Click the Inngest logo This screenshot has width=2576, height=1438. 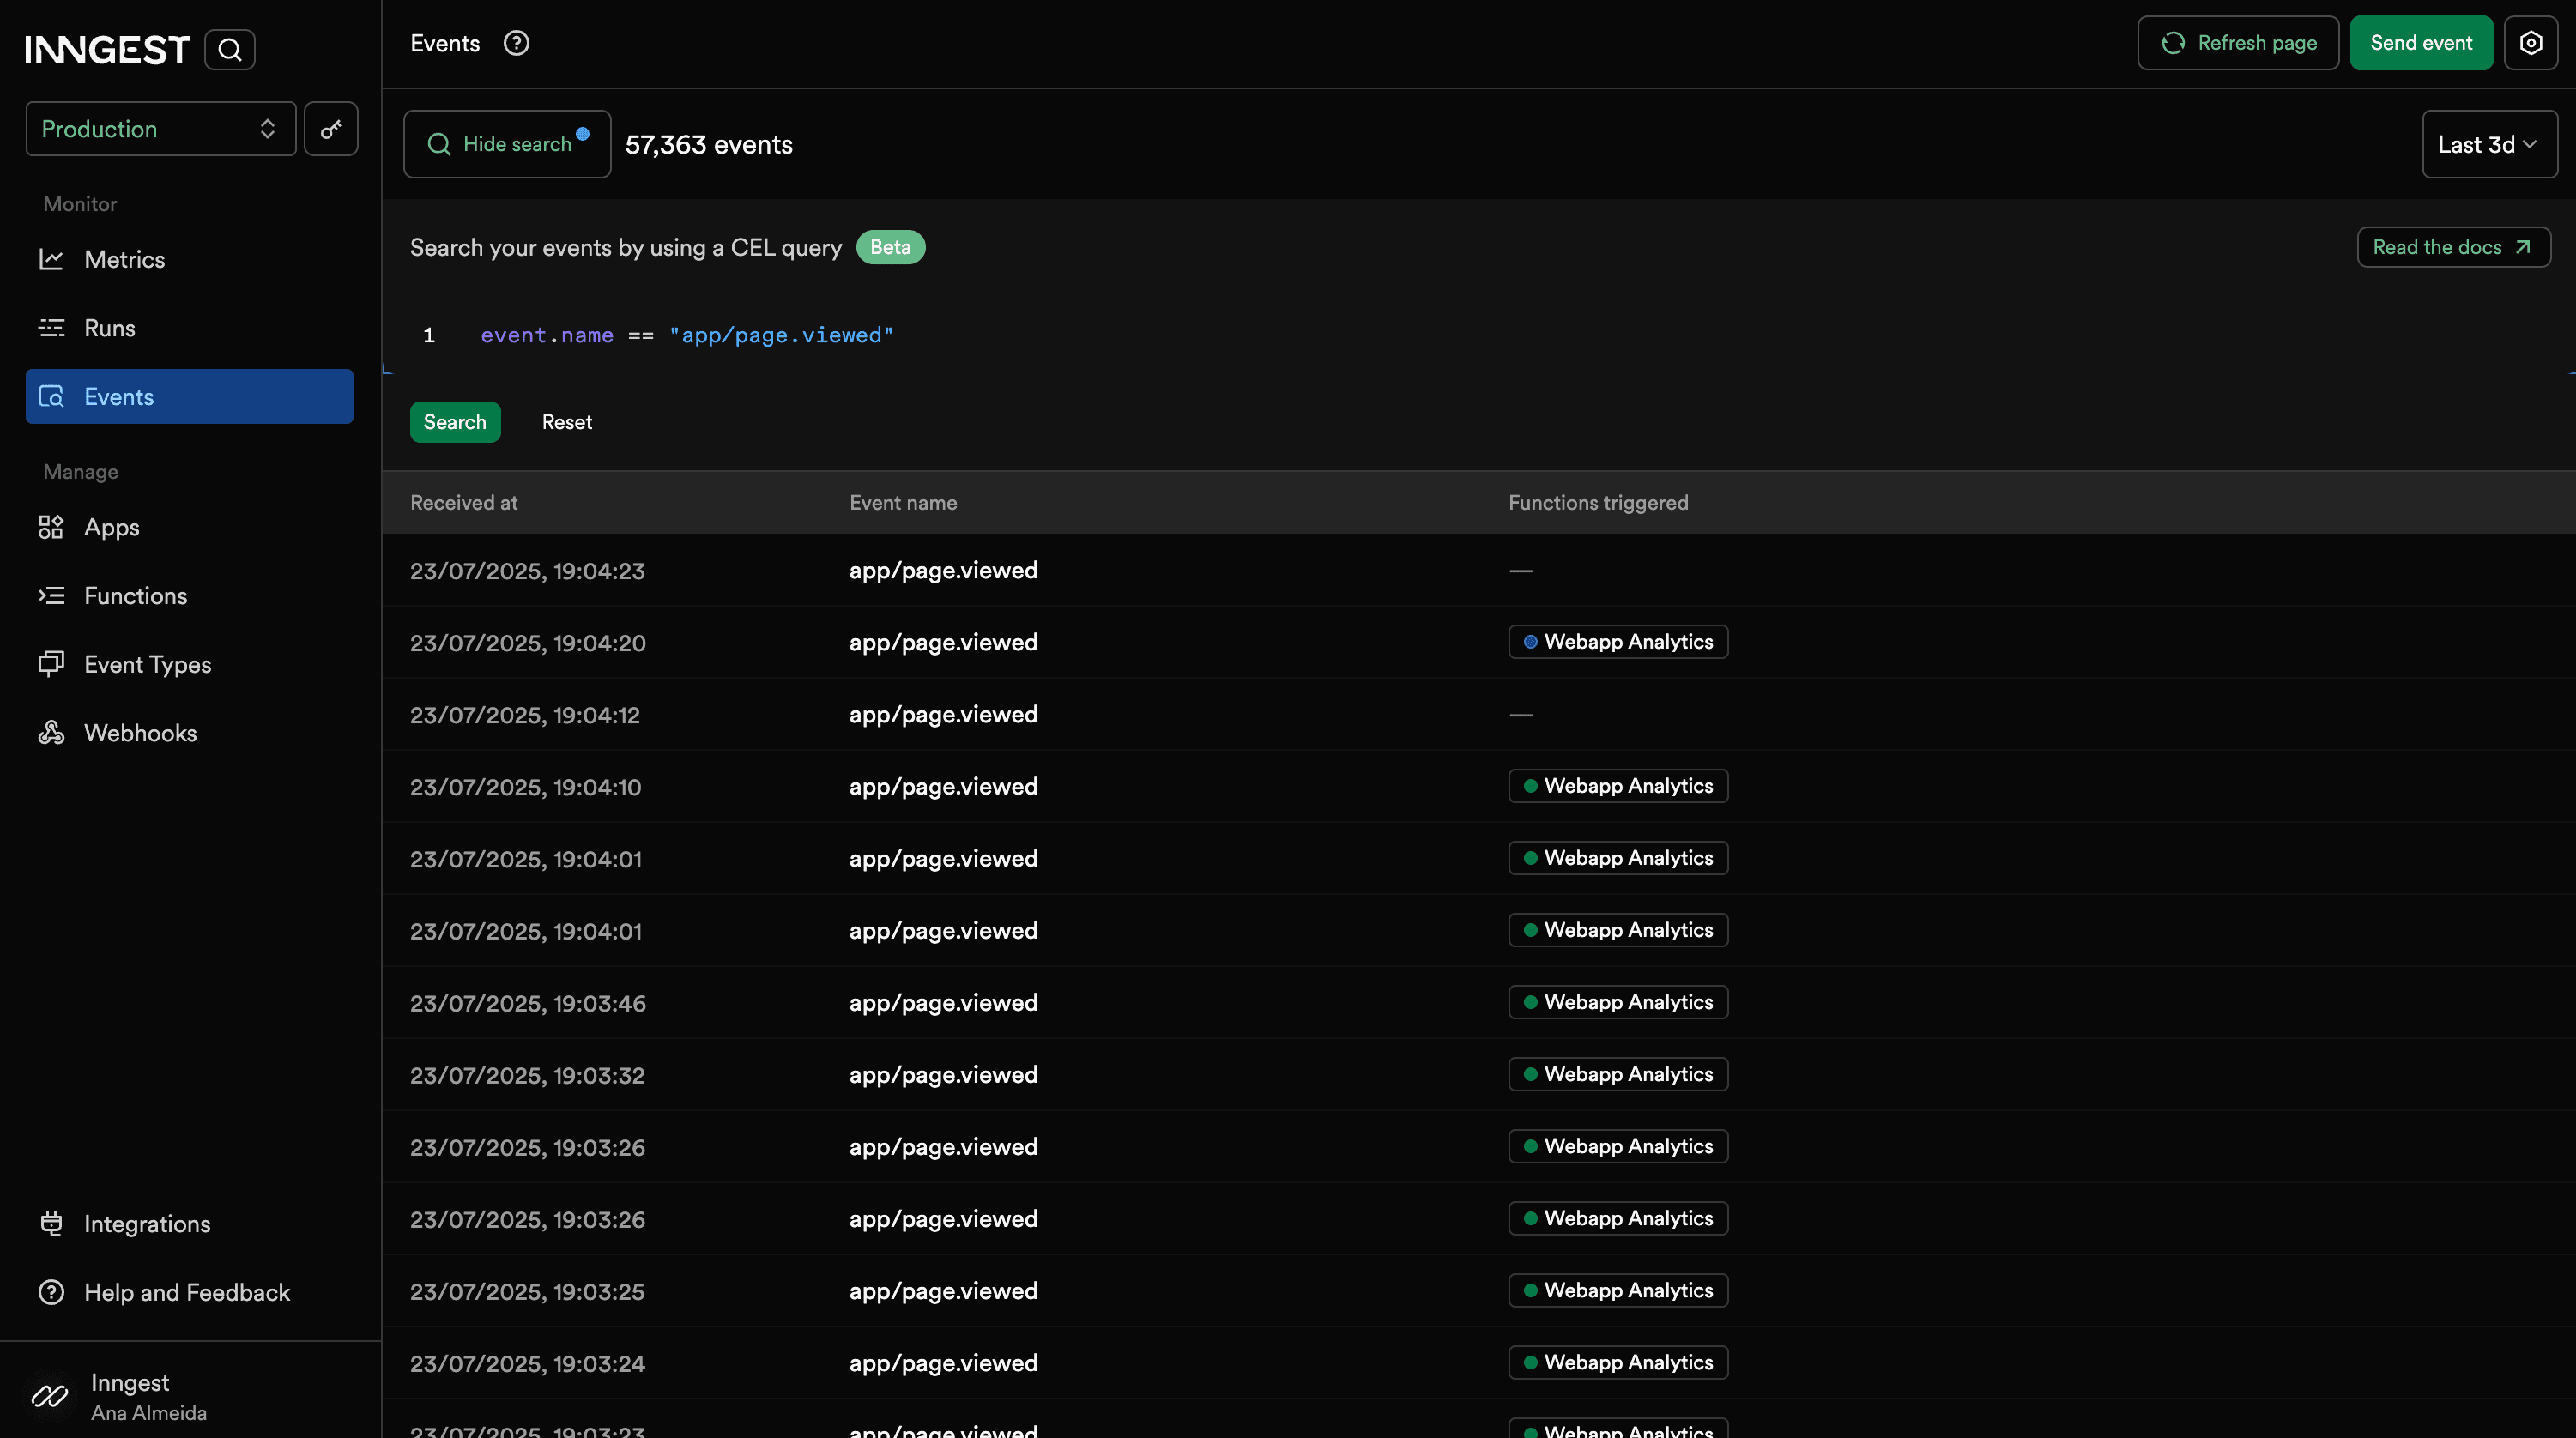pyautogui.click(x=107, y=50)
